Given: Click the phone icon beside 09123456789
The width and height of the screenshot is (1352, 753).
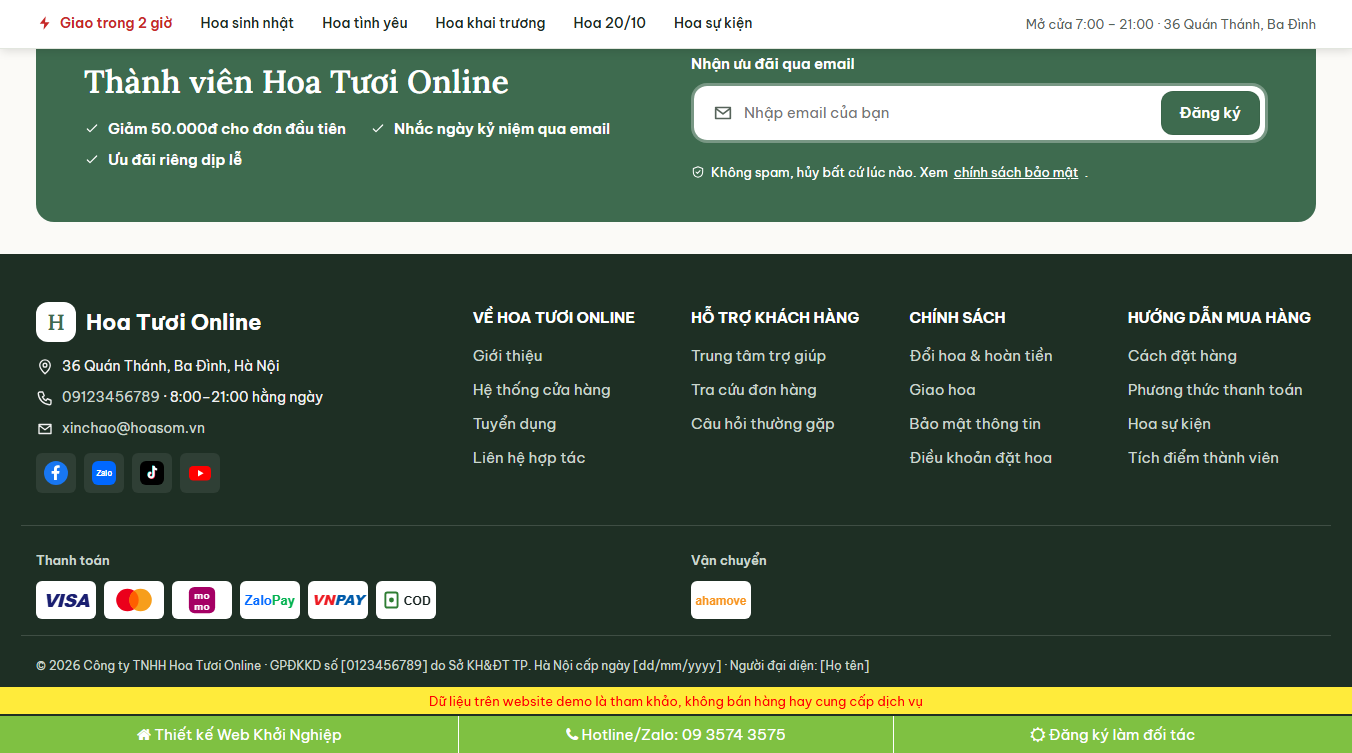Looking at the screenshot, I should [x=44, y=398].
